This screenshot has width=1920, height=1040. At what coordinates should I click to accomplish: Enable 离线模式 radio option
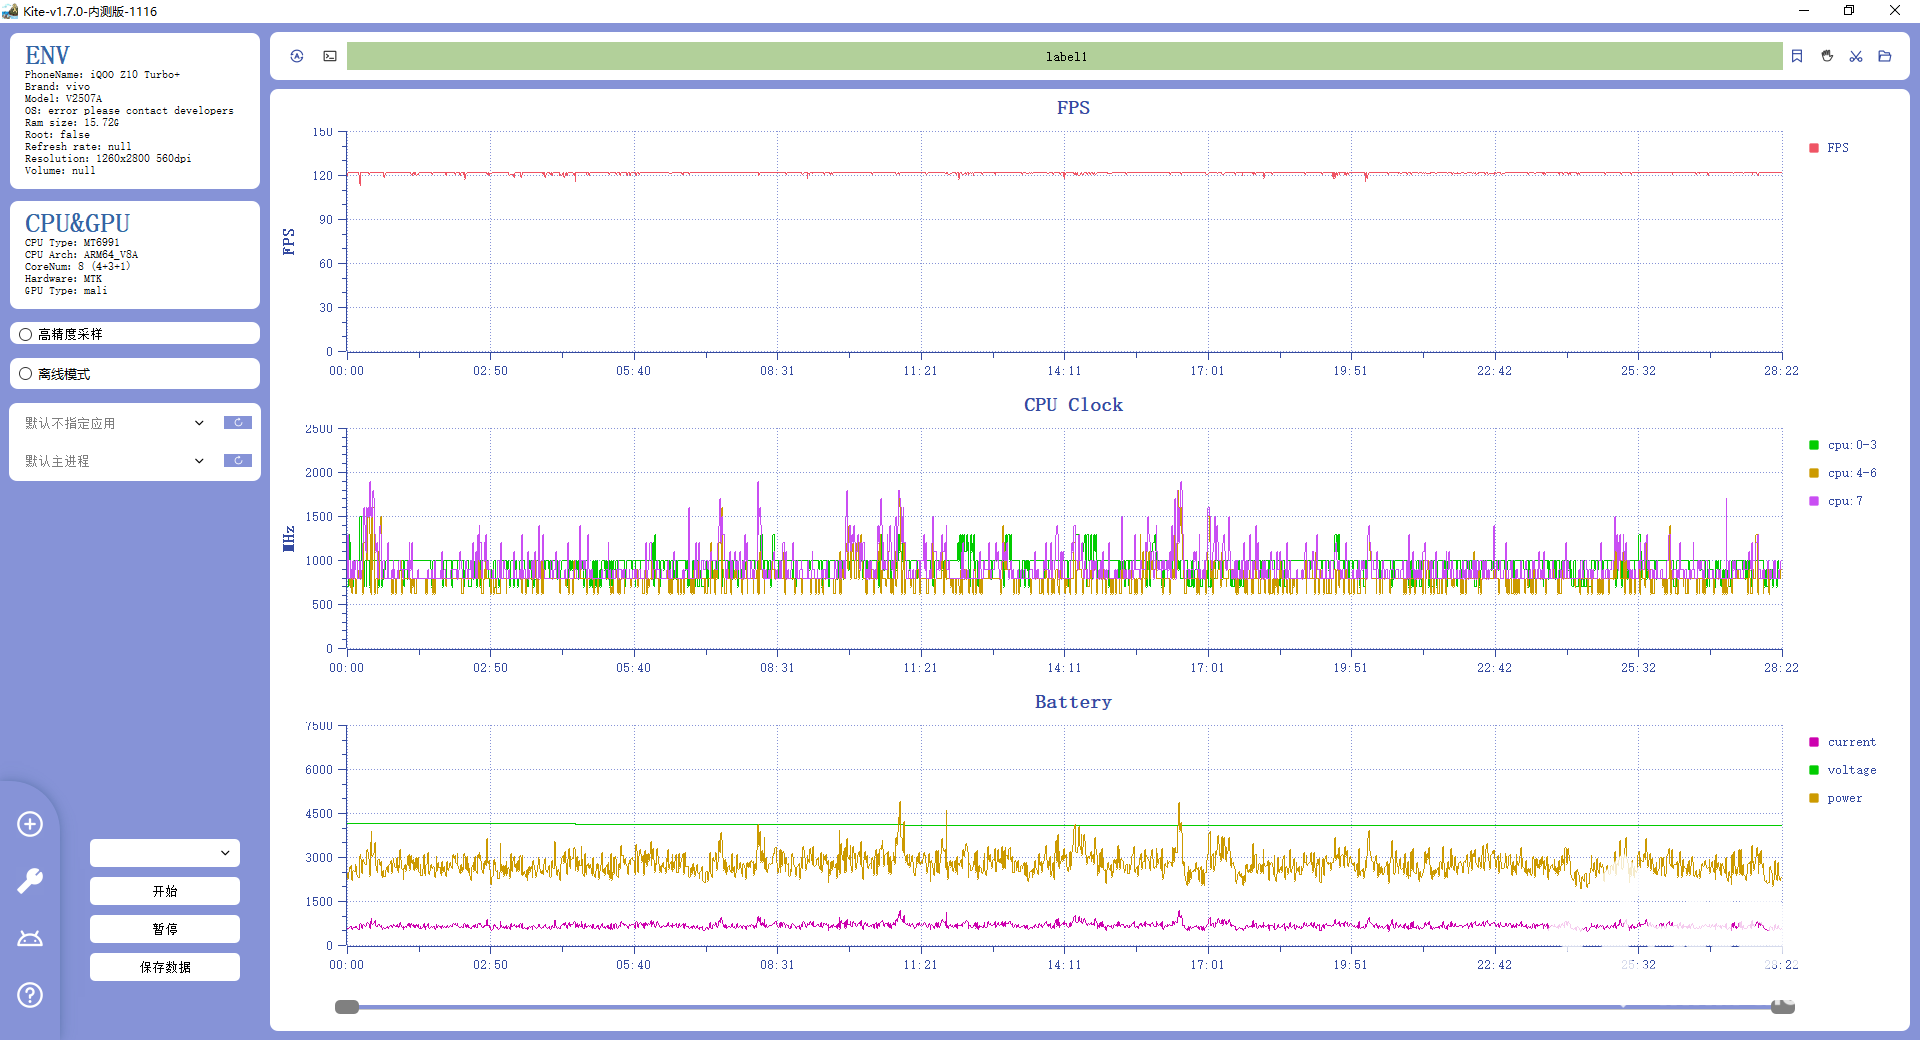(26, 374)
